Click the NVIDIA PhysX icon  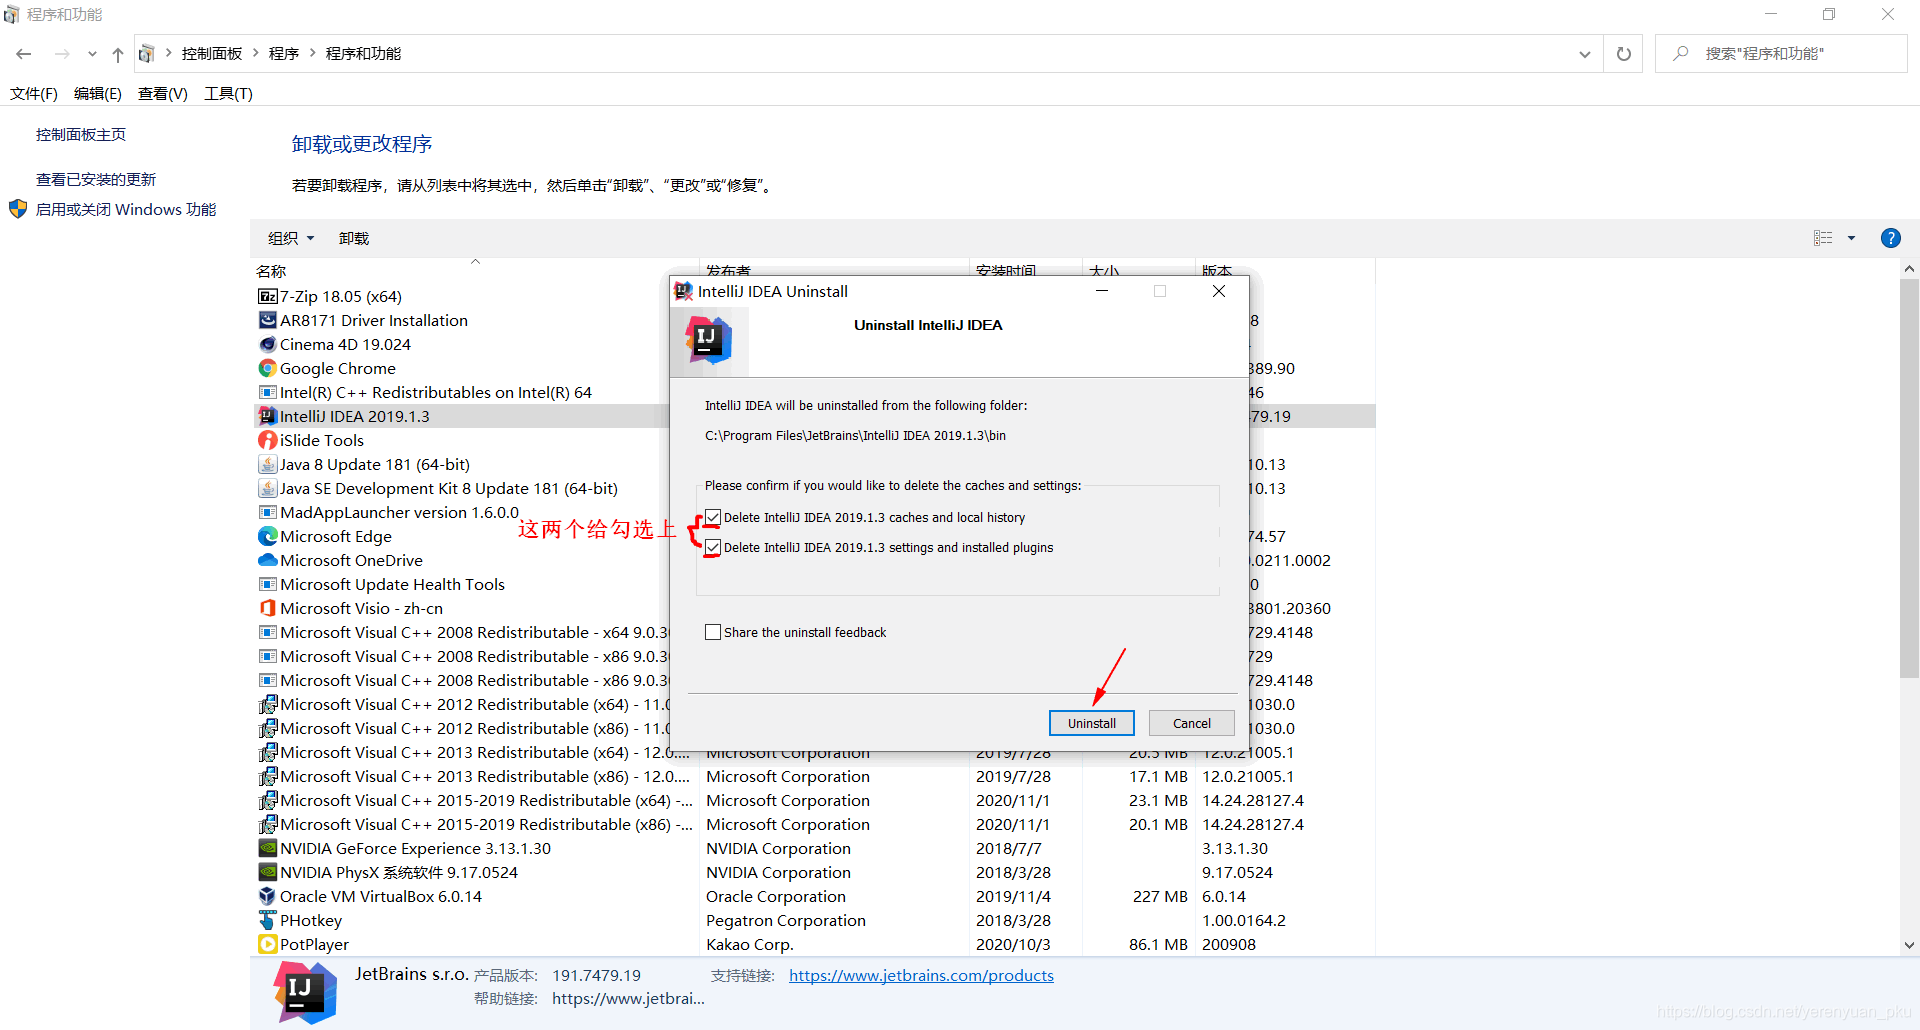(268, 872)
